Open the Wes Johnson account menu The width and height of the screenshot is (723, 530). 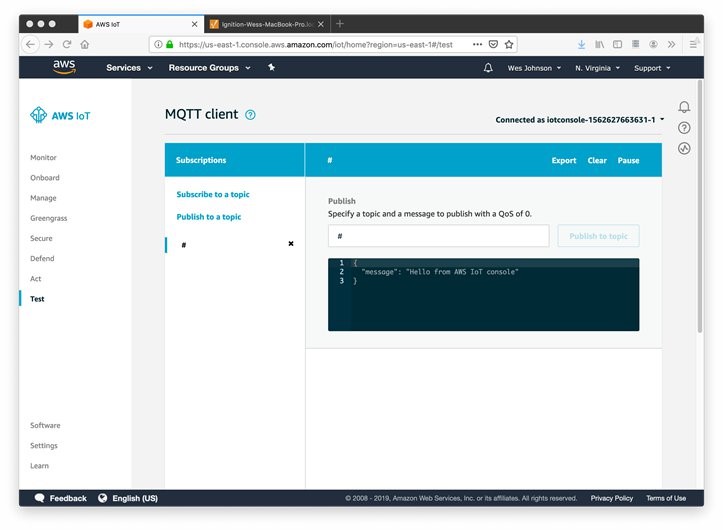click(x=534, y=68)
